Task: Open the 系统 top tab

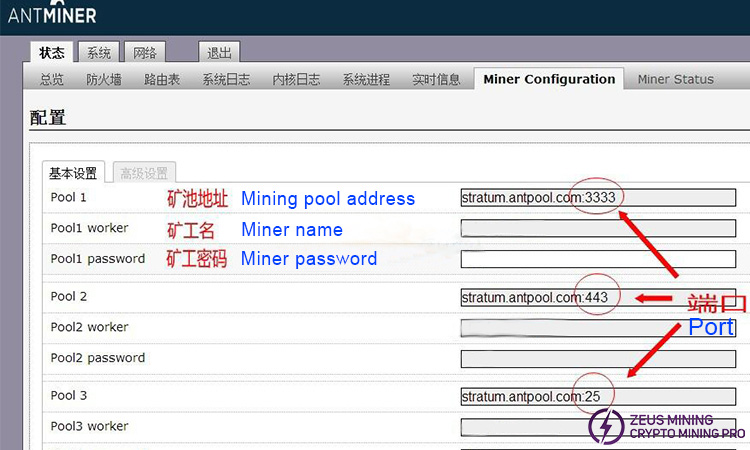Action: click(99, 52)
